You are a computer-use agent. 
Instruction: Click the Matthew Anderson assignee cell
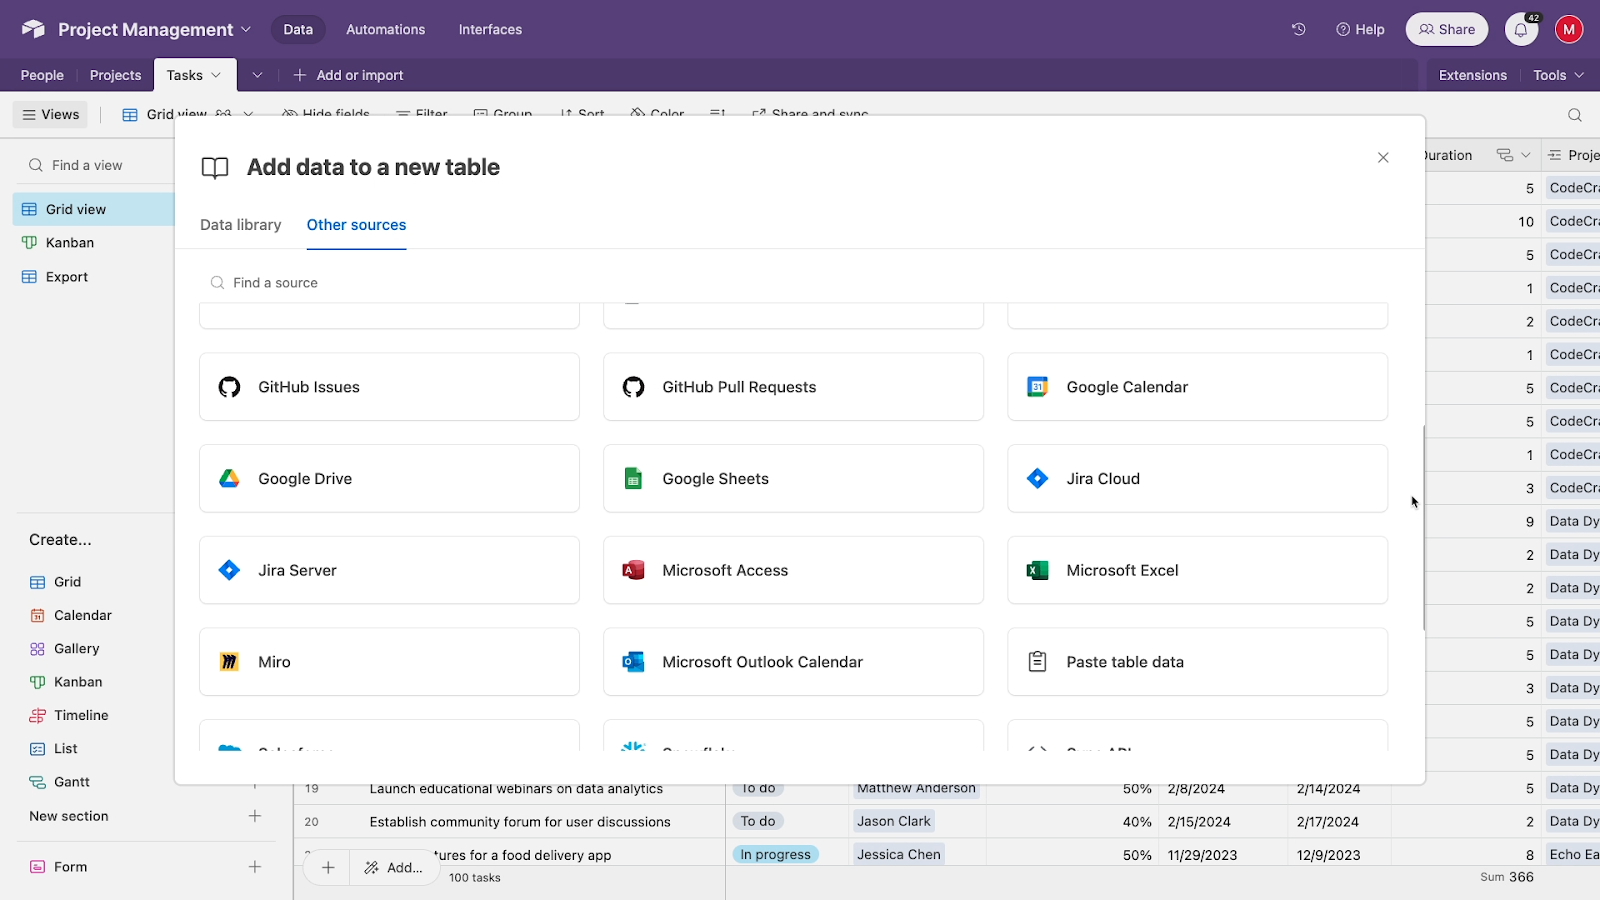click(x=918, y=789)
